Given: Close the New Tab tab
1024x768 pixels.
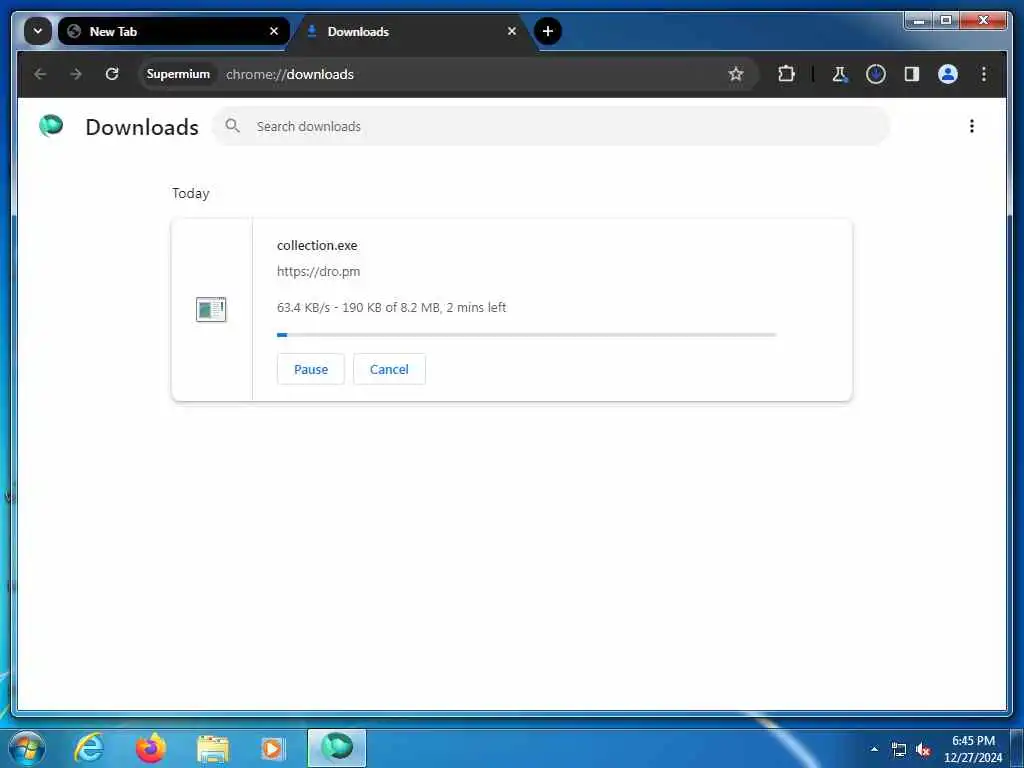Looking at the screenshot, I should 274,31.
